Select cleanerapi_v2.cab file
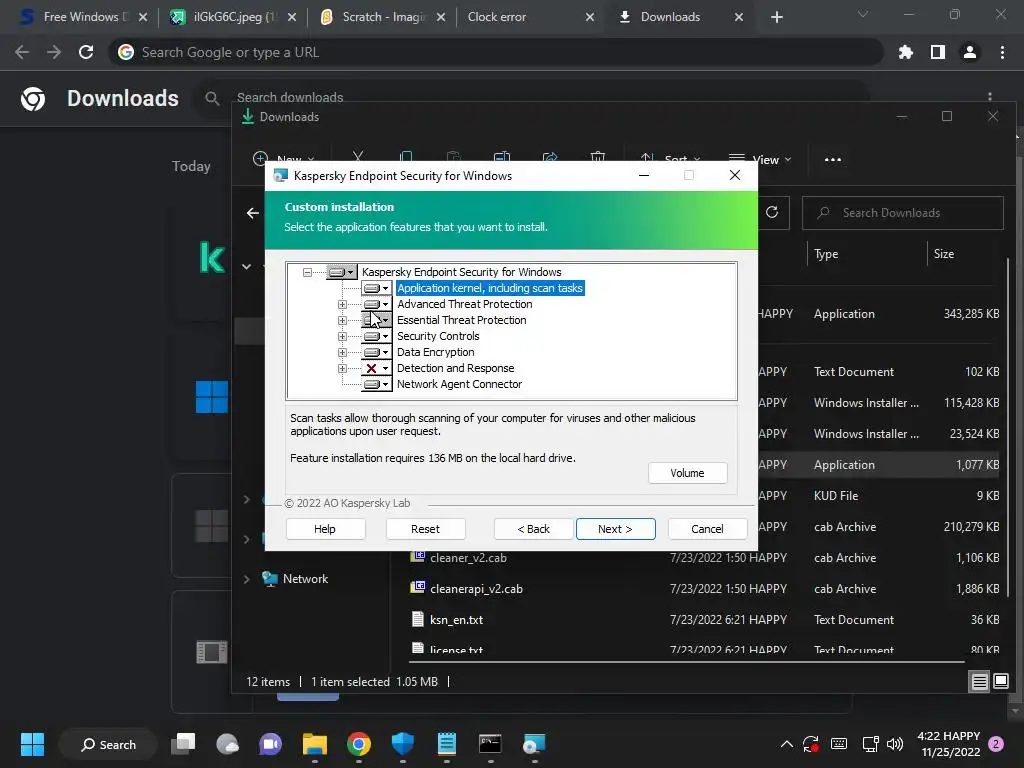This screenshot has height=768, width=1024. pos(475,588)
